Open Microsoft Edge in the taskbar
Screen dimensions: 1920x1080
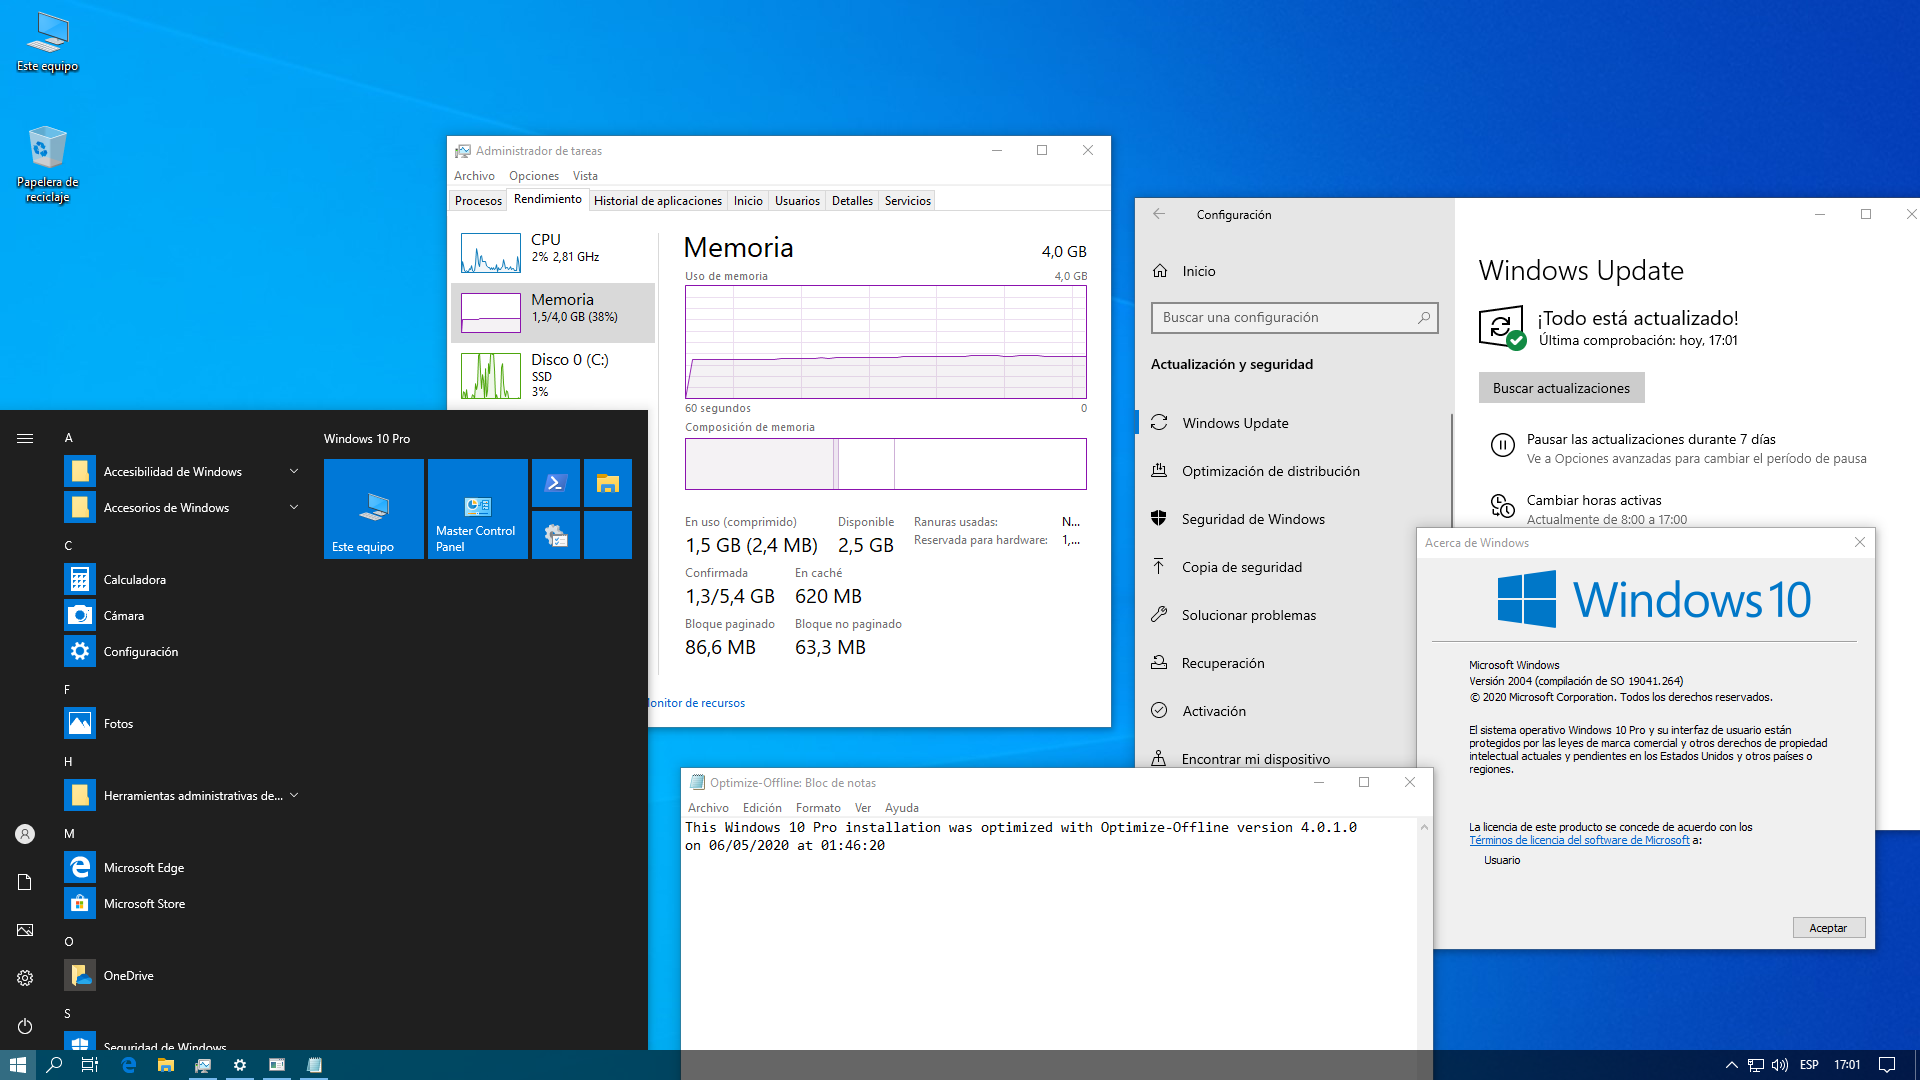(x=129, y=1065)
